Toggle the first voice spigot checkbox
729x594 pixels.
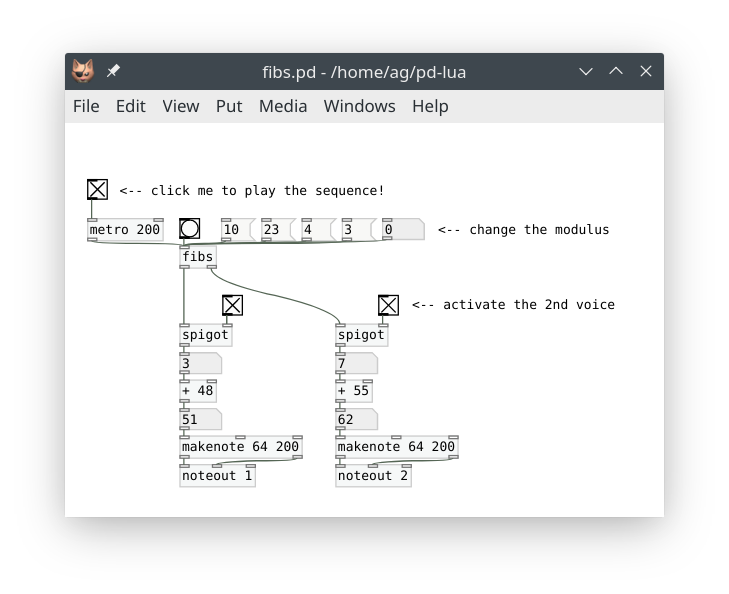(x=232, y=305)
